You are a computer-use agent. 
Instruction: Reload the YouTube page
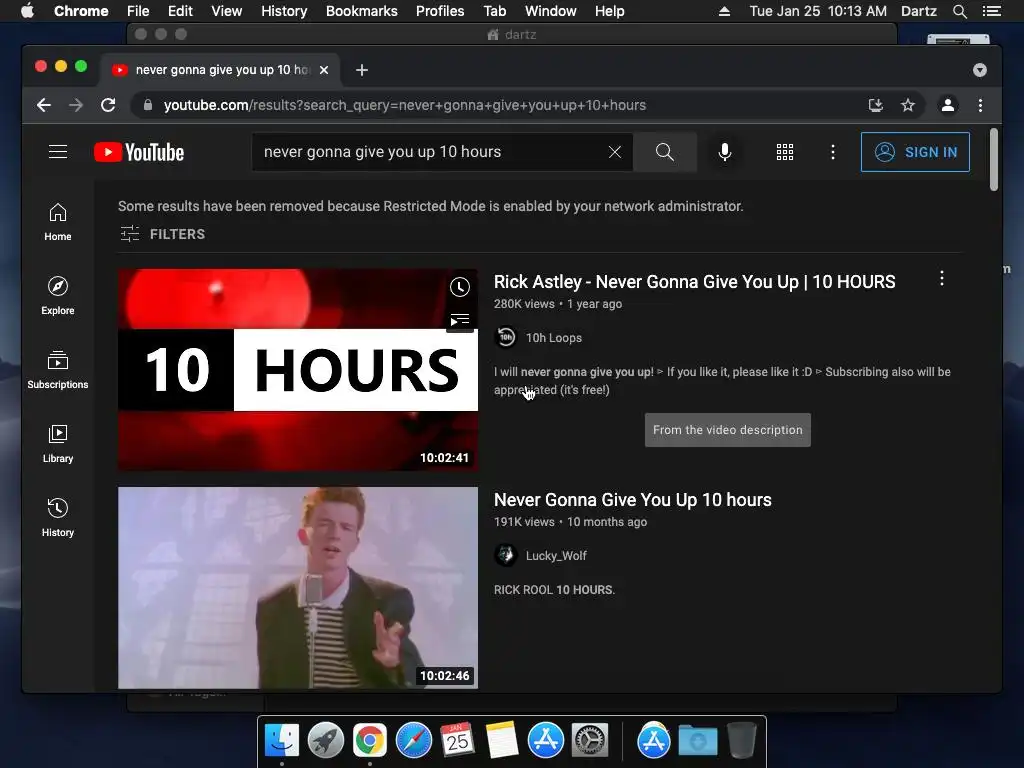pos(108,105)
